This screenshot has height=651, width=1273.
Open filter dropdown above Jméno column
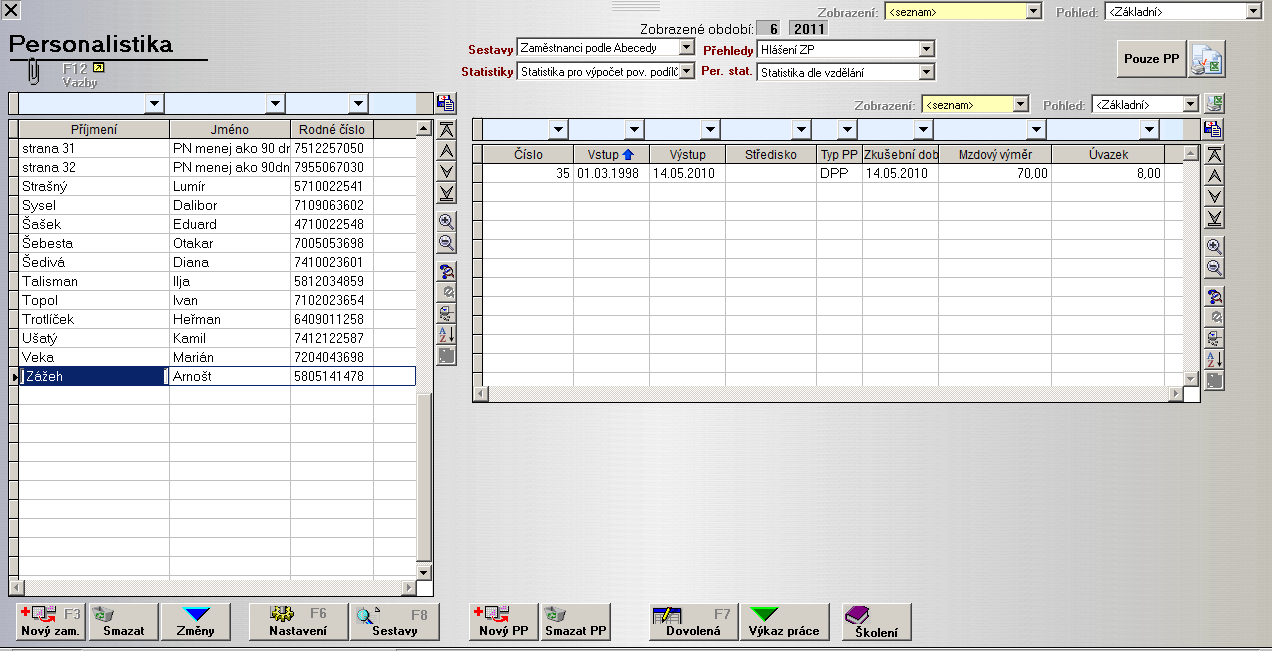[275, 103]
